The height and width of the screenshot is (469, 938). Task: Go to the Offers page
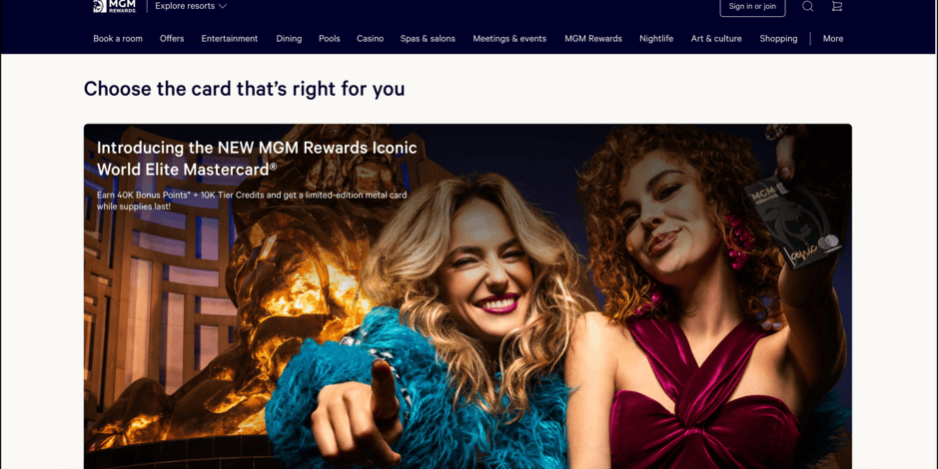[x=172, y=38]
